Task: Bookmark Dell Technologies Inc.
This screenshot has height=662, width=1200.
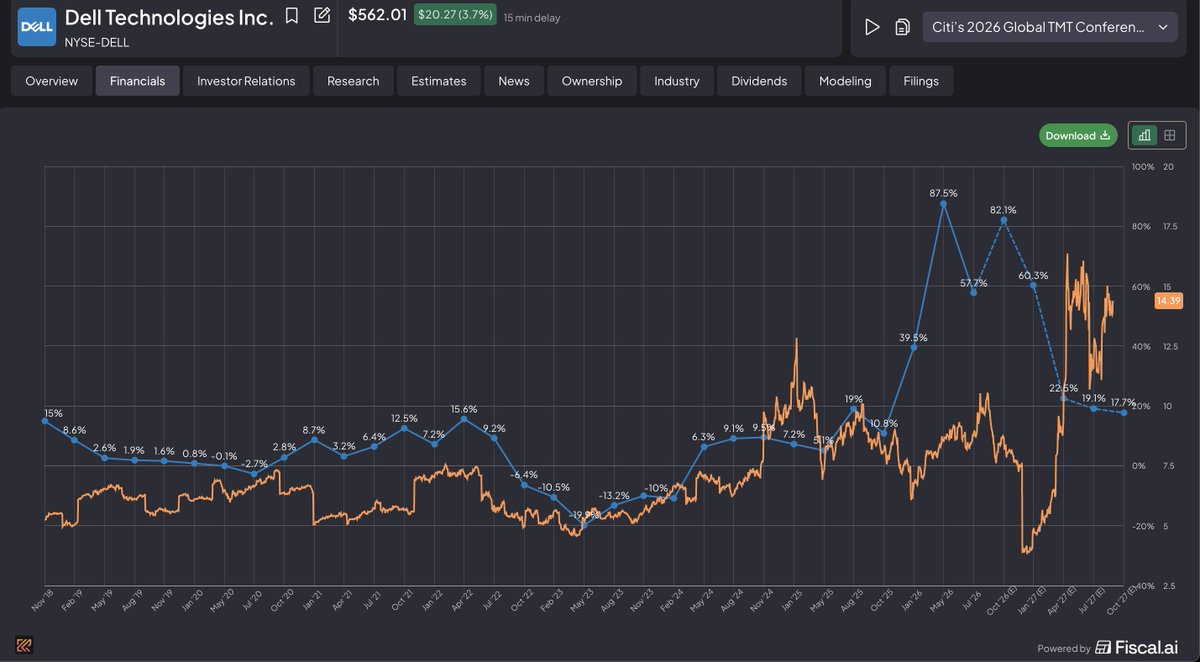Action: pyautogui.click(x=292, y=16)
